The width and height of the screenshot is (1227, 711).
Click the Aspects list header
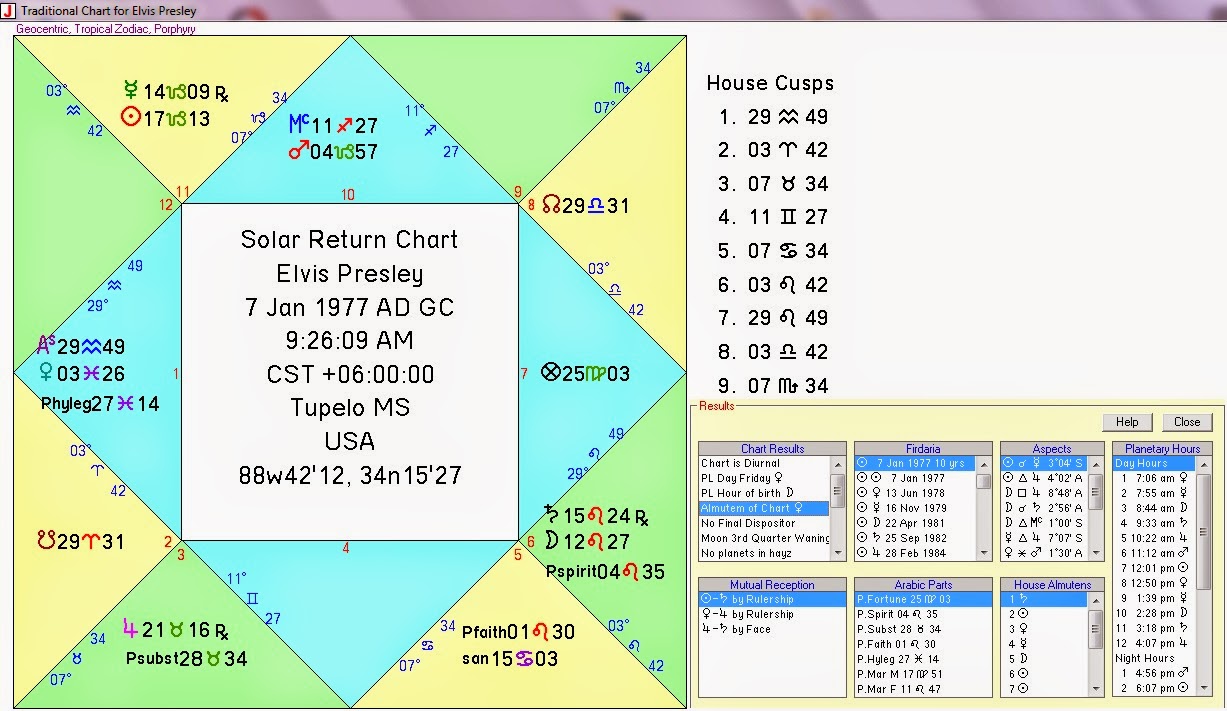[x=1051, y=449]
